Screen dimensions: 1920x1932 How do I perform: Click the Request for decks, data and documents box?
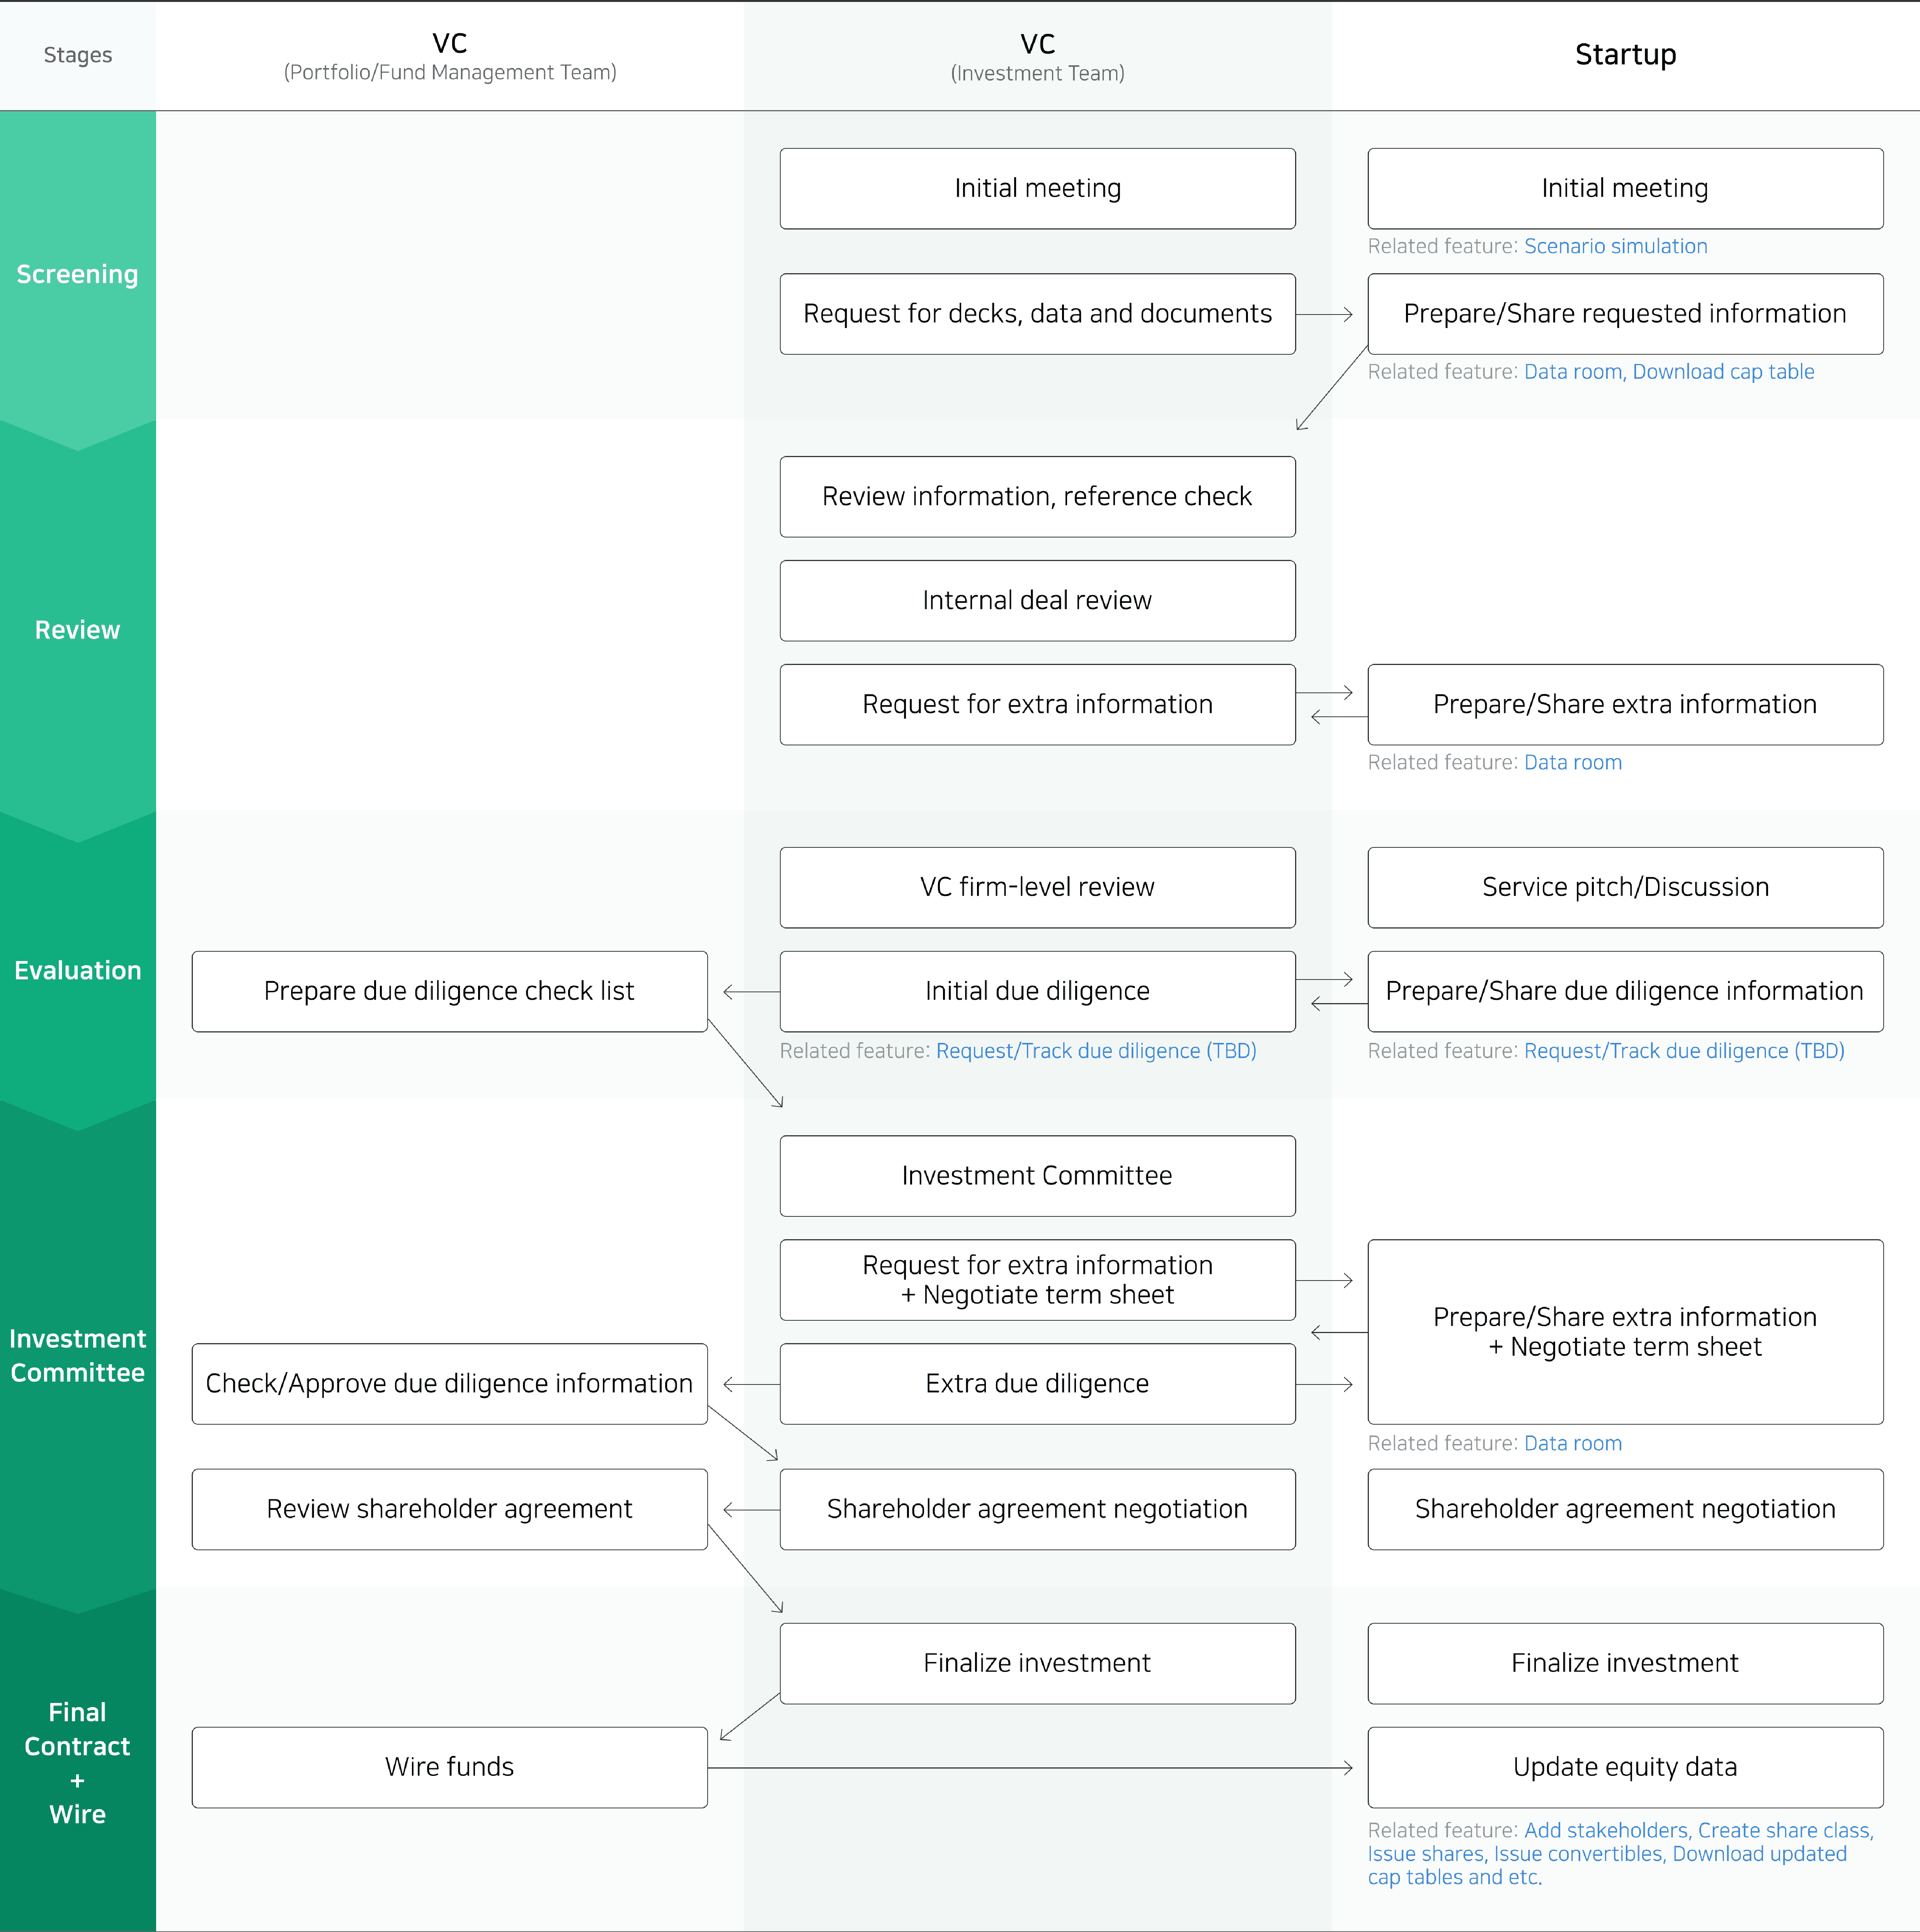1037,314
